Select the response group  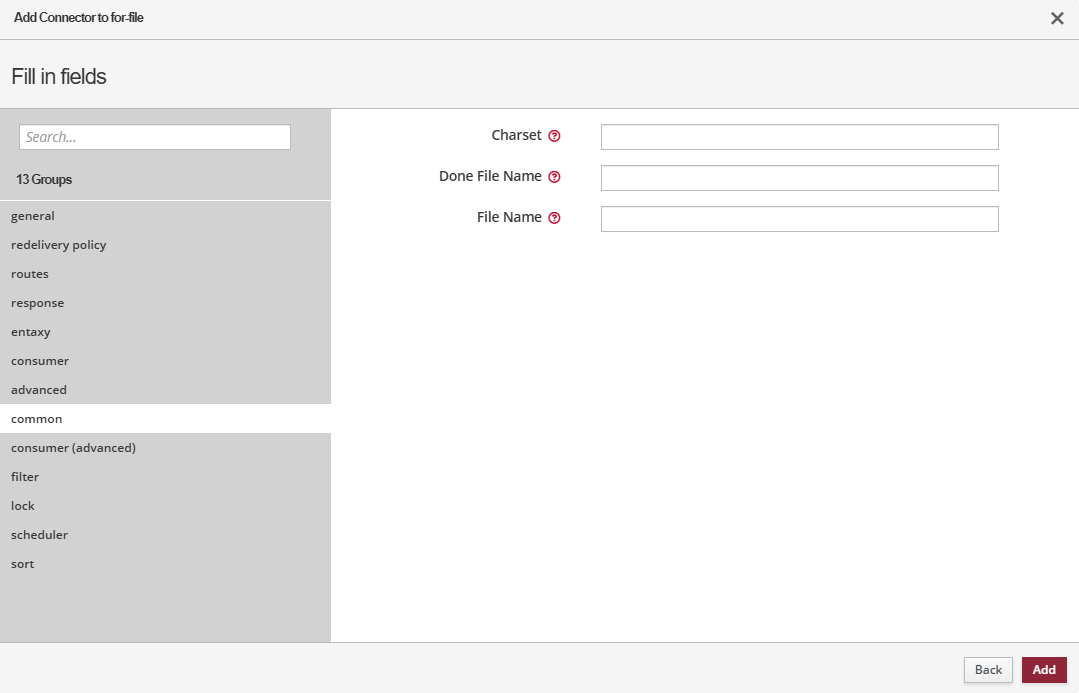tap(37, 303)
